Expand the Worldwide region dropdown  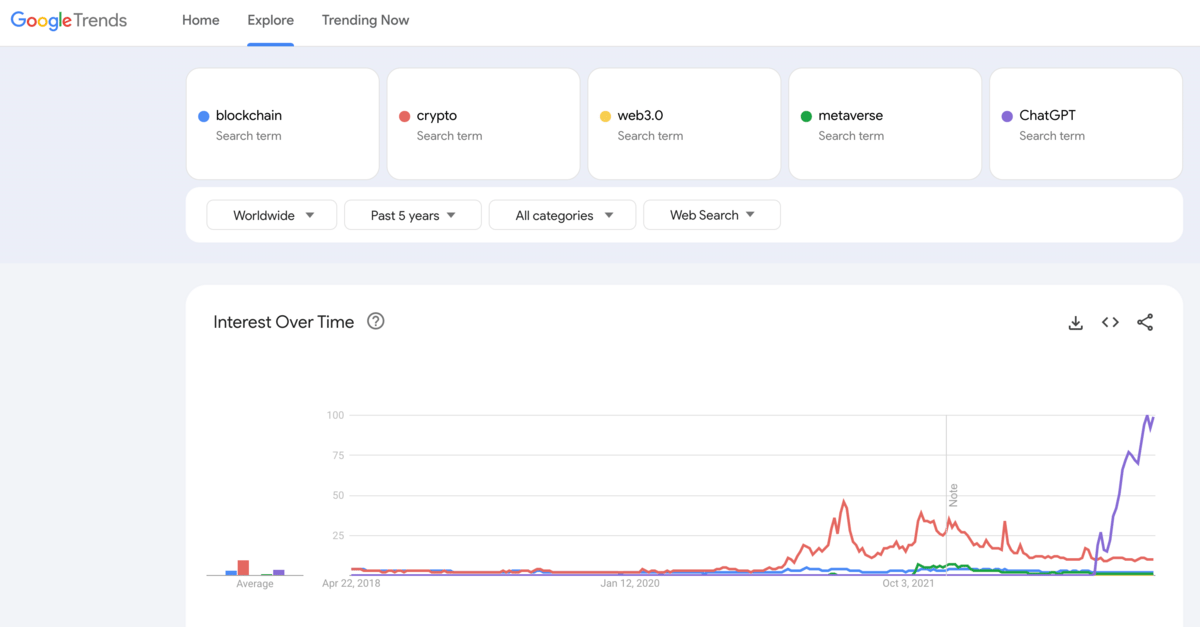(x=273, y=215)
